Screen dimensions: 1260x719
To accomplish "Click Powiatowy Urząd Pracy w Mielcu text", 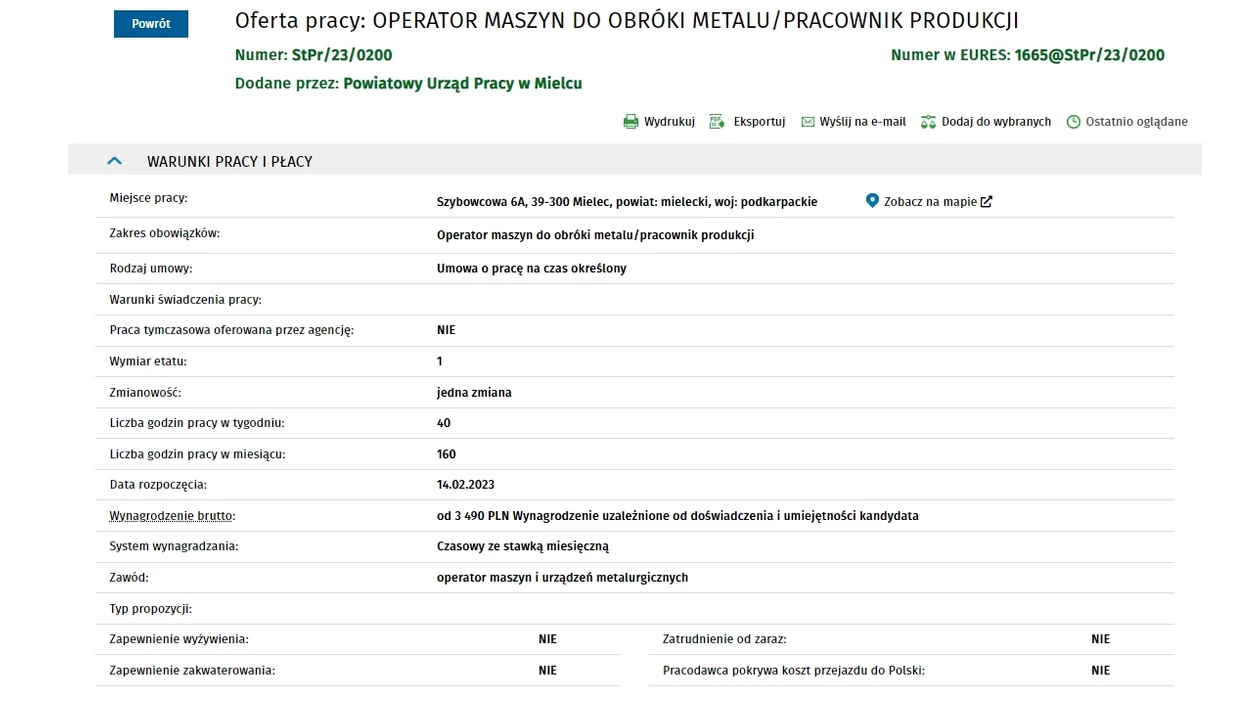I will pos(463,84).
